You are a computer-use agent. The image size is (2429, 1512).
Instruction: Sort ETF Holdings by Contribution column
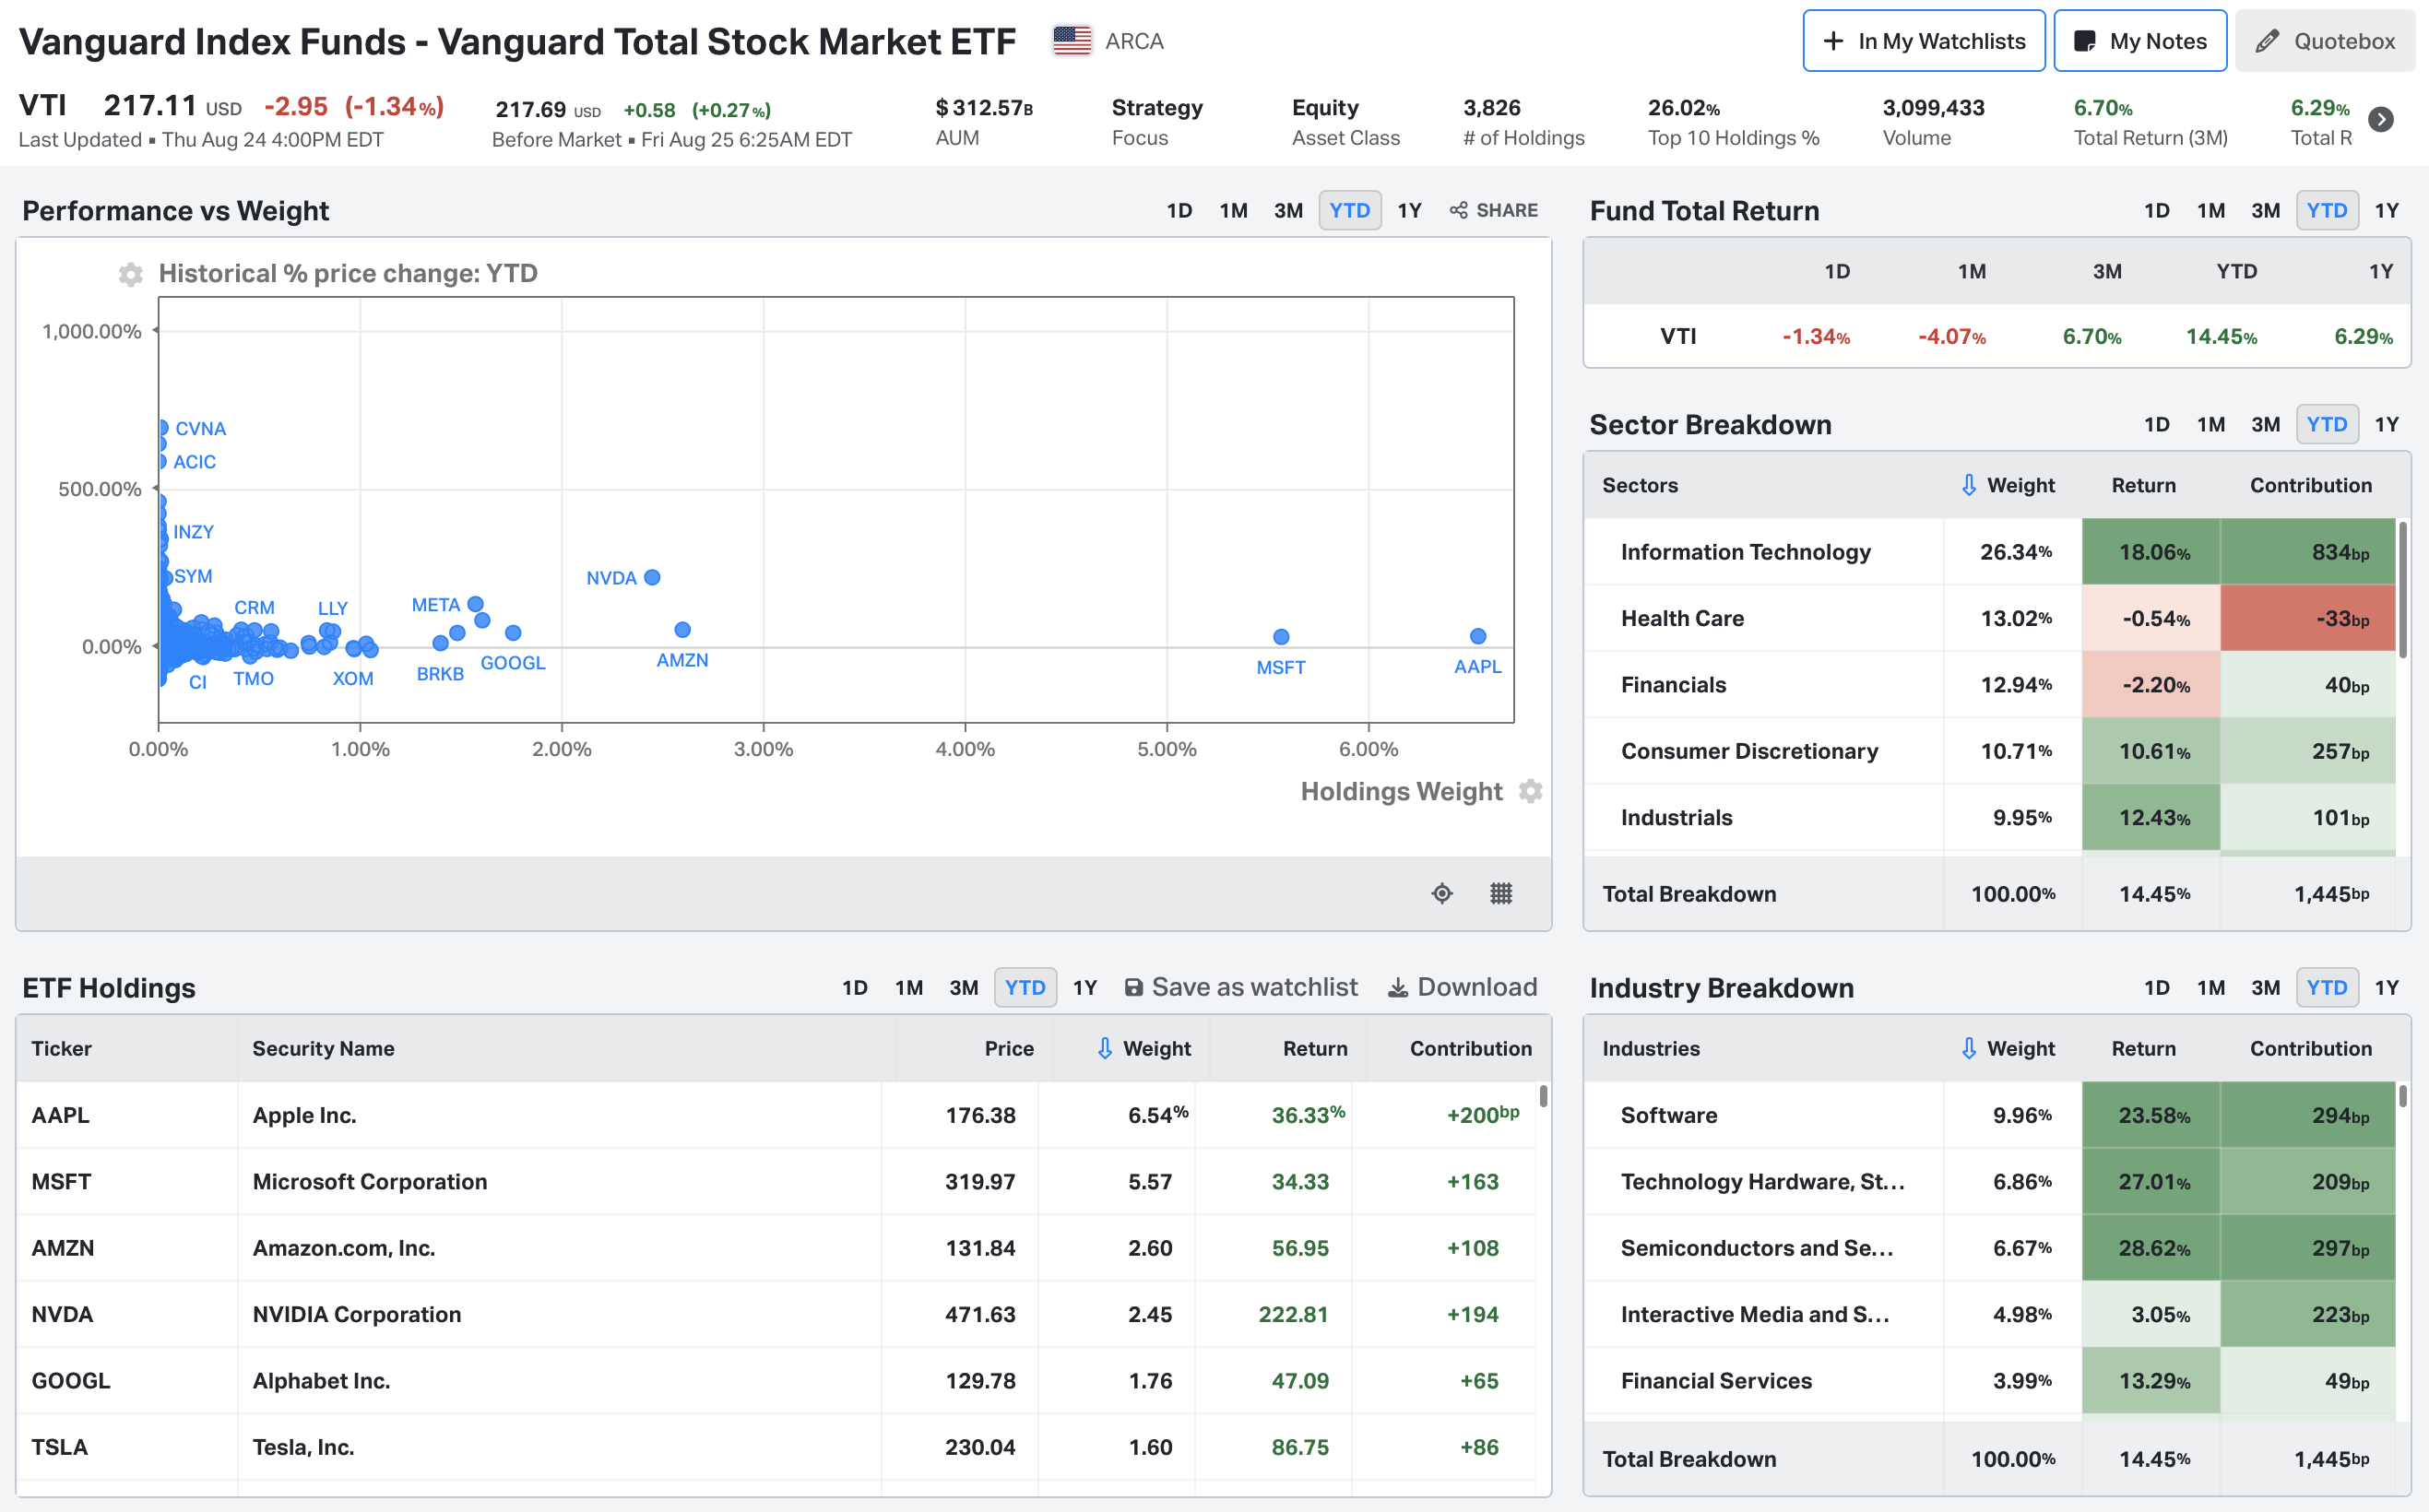coord(1471,1048)
